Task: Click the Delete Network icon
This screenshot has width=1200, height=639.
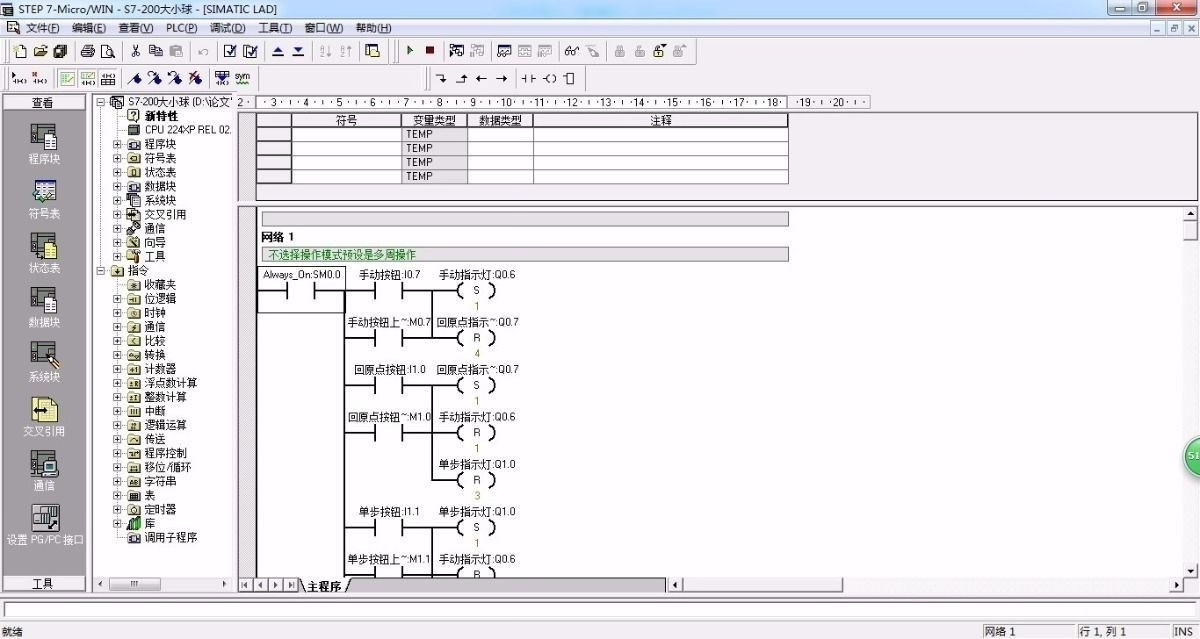Action: [39, 78]
